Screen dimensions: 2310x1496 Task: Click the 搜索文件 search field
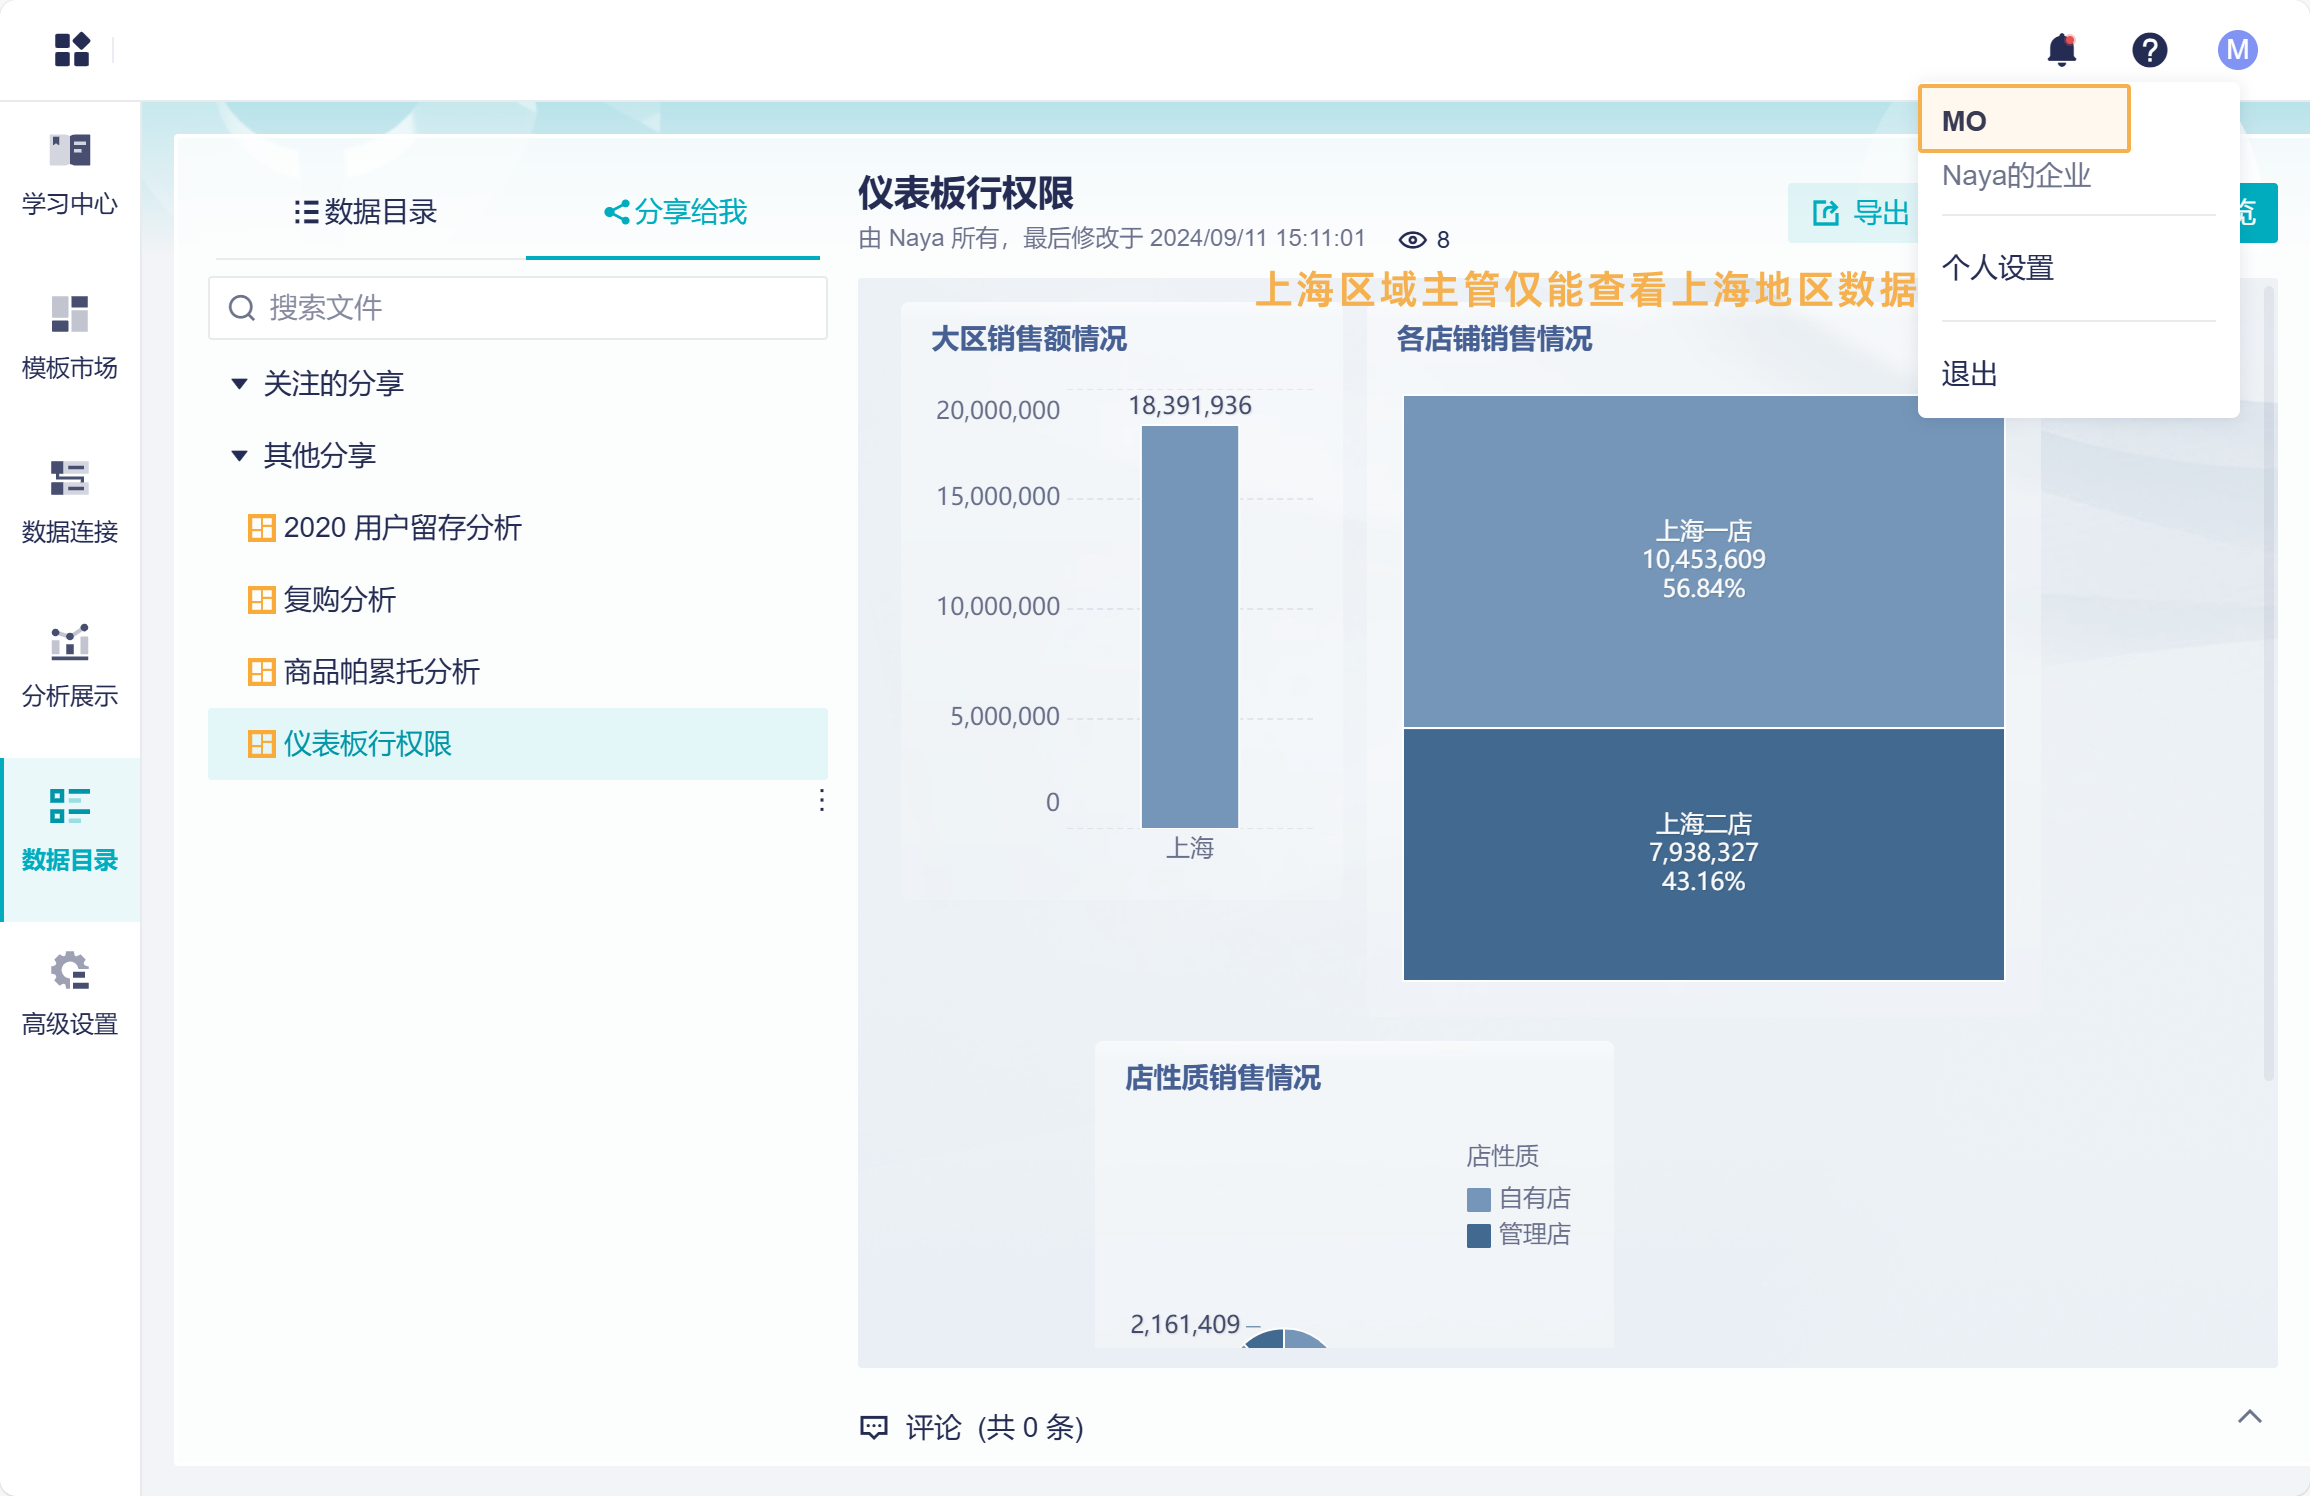point(518,308)
